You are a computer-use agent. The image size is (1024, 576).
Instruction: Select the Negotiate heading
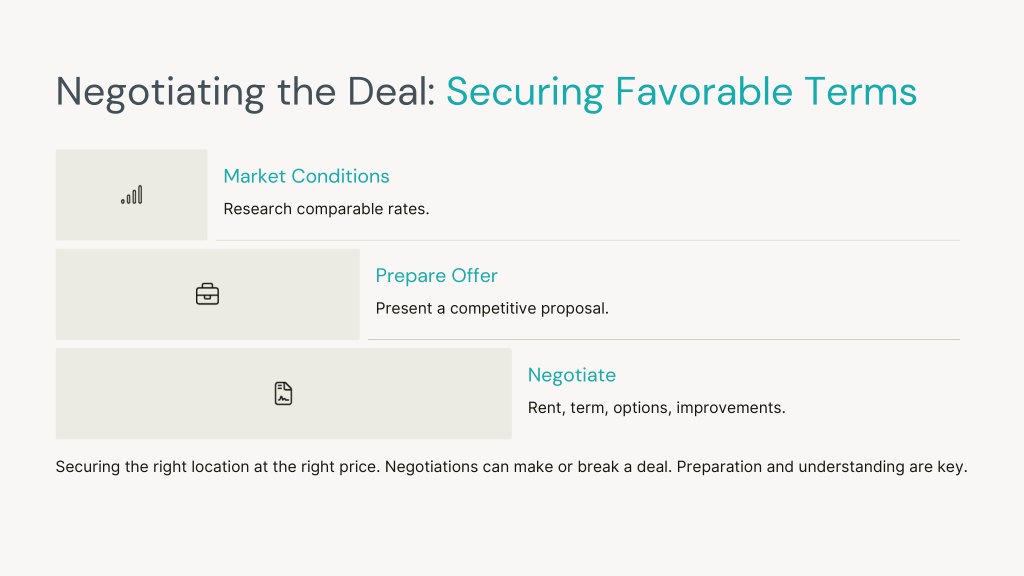[571, 375]
